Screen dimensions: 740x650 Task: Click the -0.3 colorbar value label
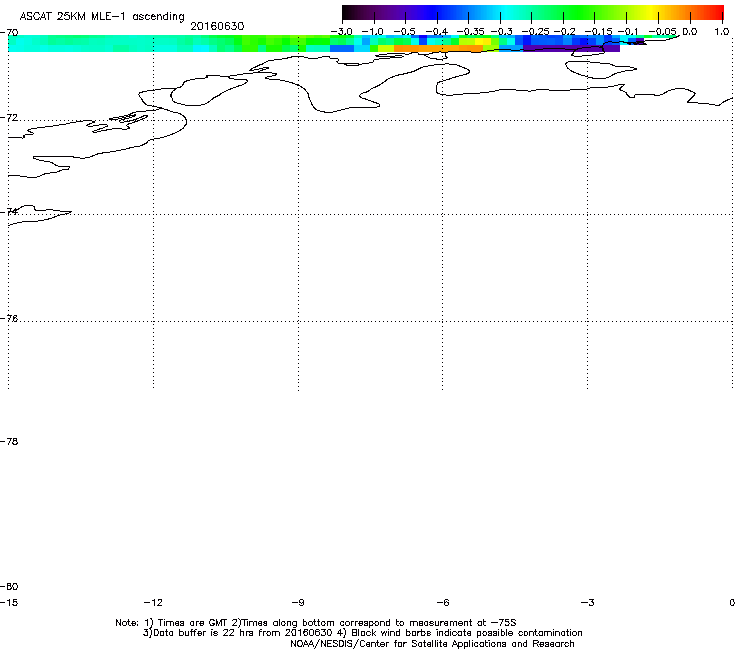501,32
